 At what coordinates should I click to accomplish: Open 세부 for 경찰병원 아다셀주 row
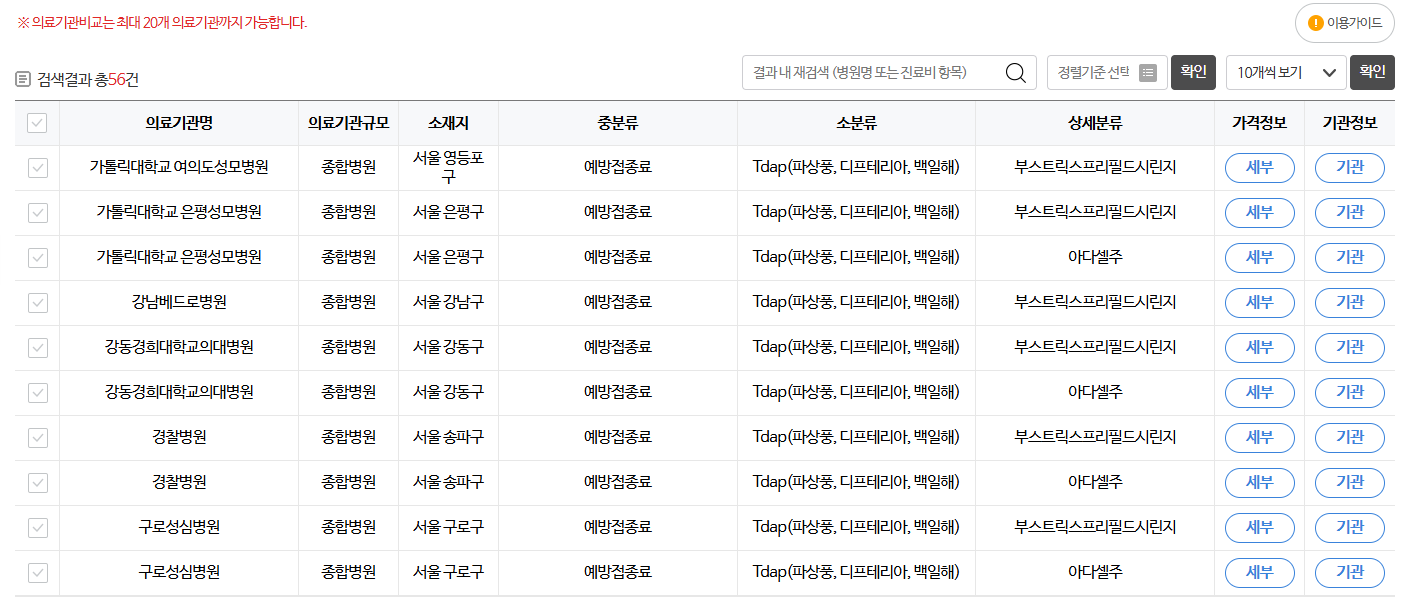(1259, 483)
